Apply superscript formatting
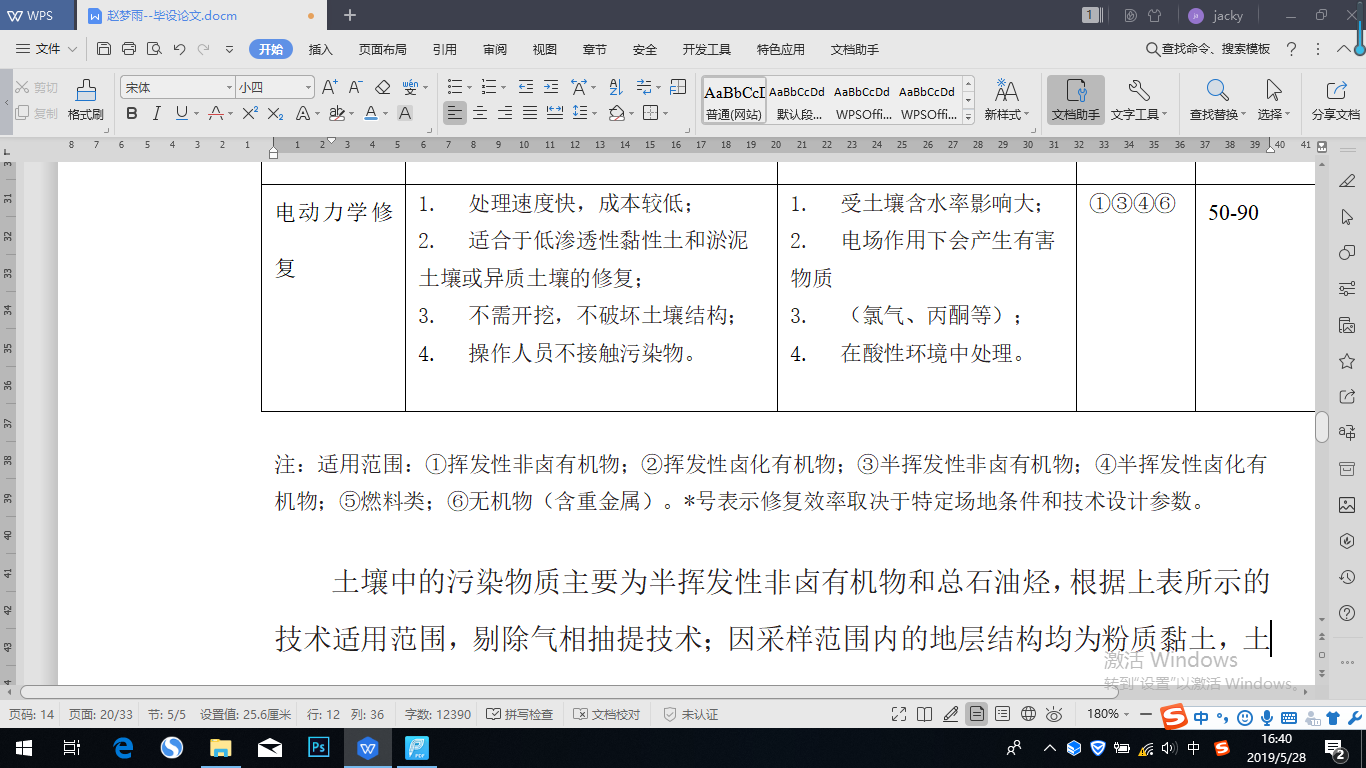This screenshot has height=768, width=1366. (x=251, y=113)
